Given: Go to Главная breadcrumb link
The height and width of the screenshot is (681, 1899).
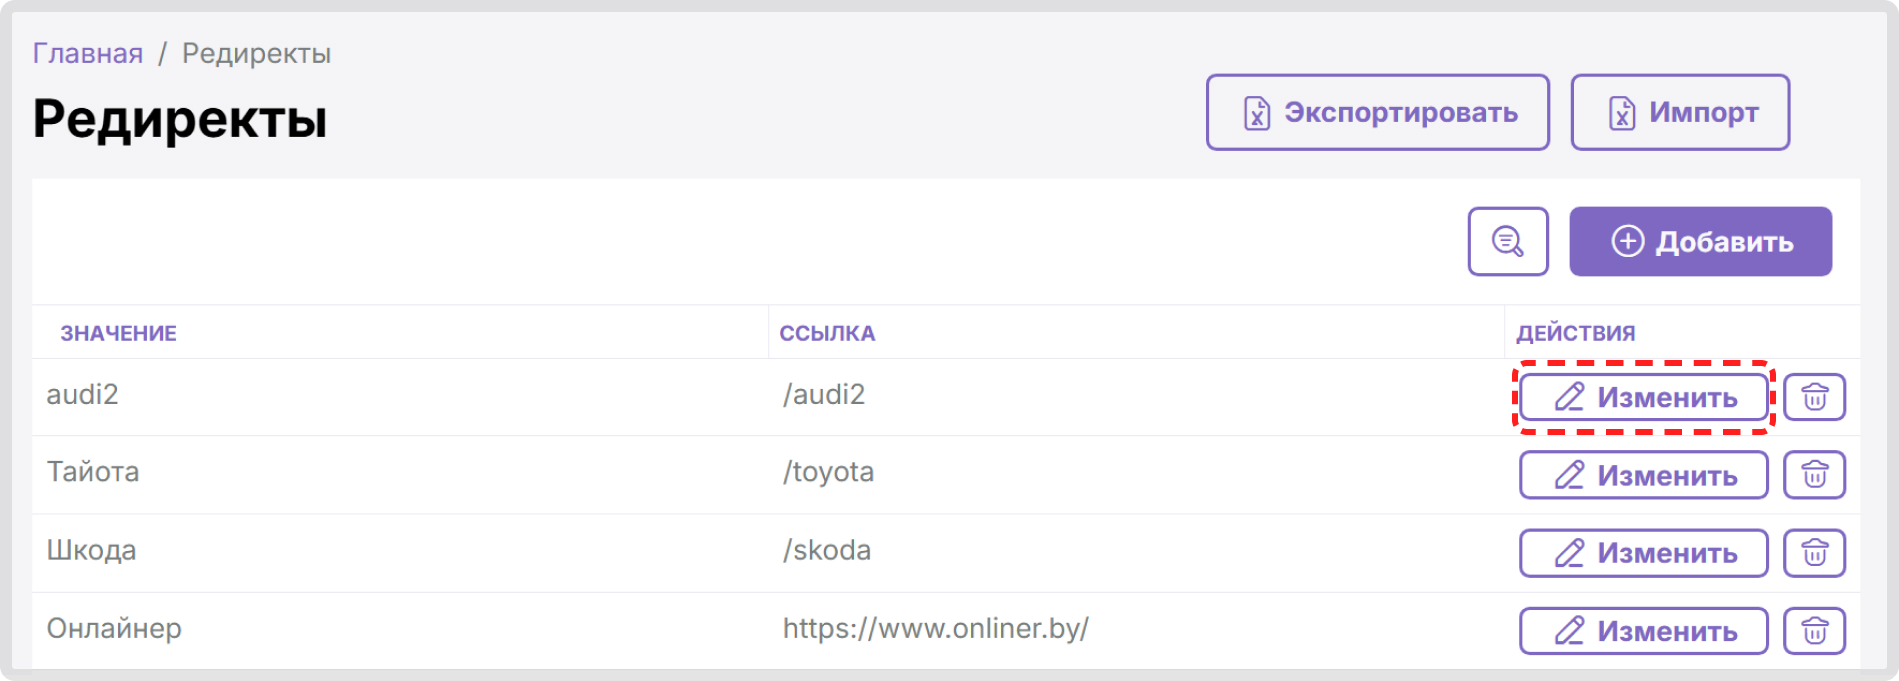Looking at the screenshot, I should tap(88, 53).
